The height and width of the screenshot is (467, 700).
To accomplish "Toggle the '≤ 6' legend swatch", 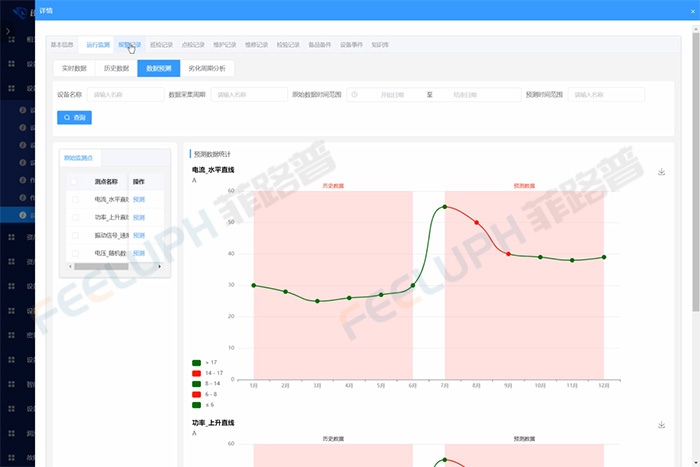I will click(196, 405).
